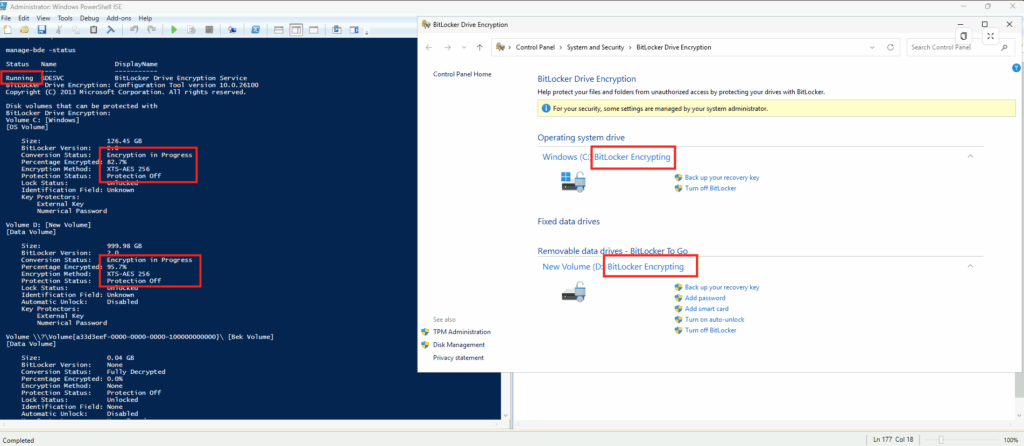Image resolution: width=1024 pixels, height=446 pixels.
Task: Collapse the New Volume (D:) drive section
Action: tap(969, 267)
